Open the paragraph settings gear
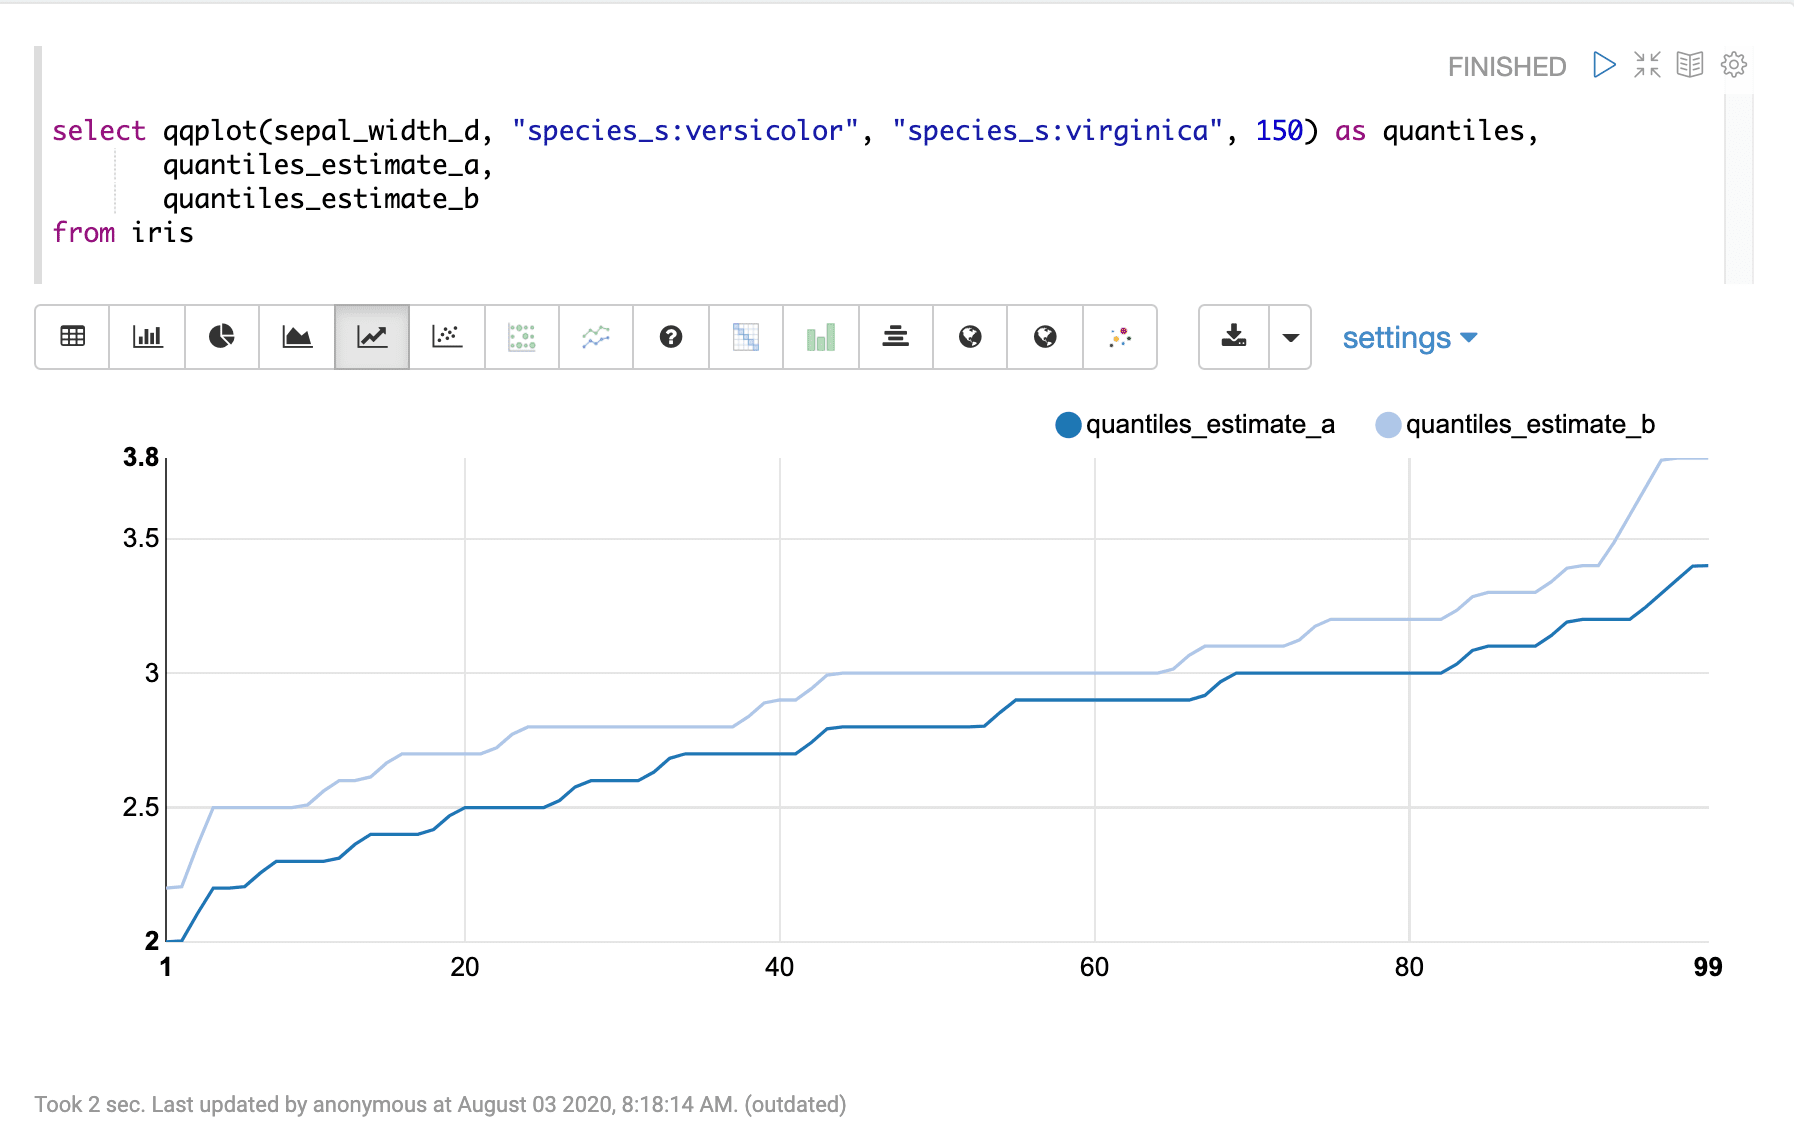 pos(1734,64)
